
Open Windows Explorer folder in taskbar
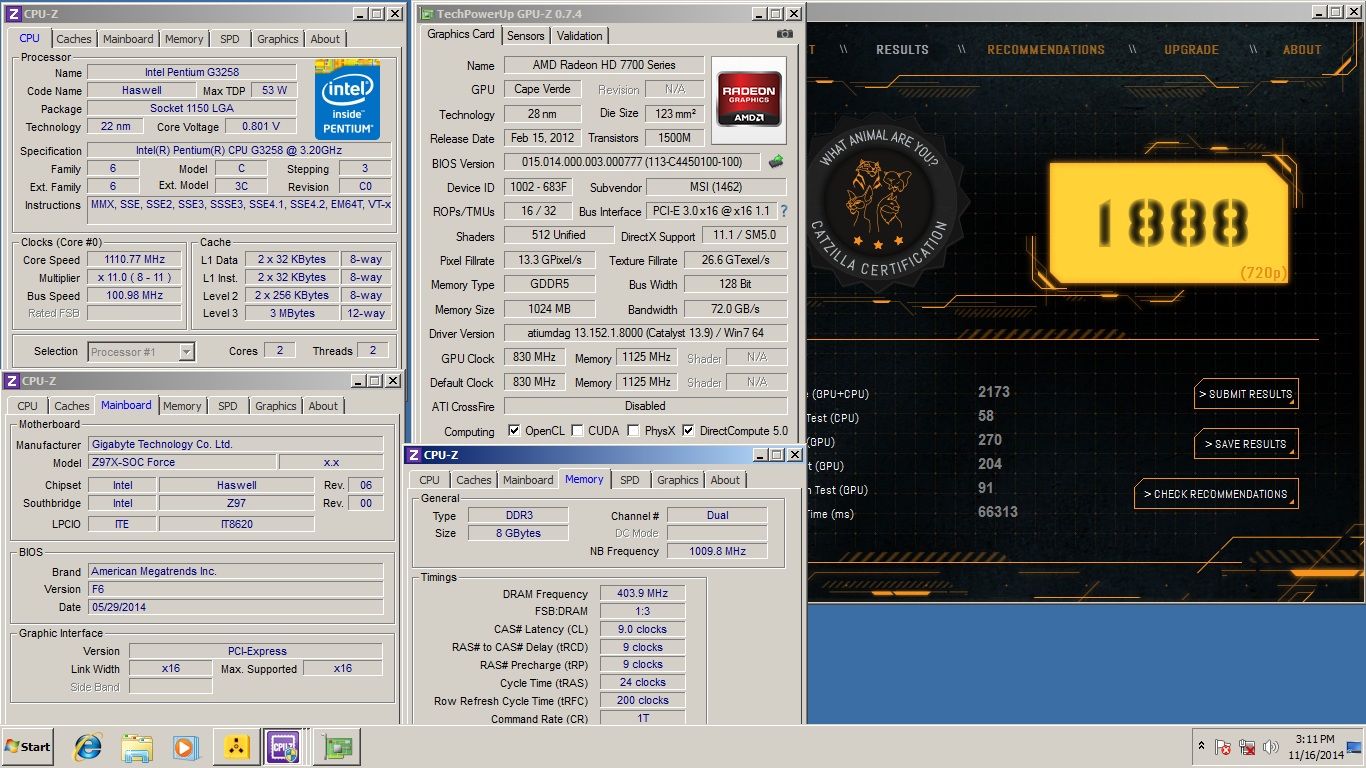[x=136, y=747]
